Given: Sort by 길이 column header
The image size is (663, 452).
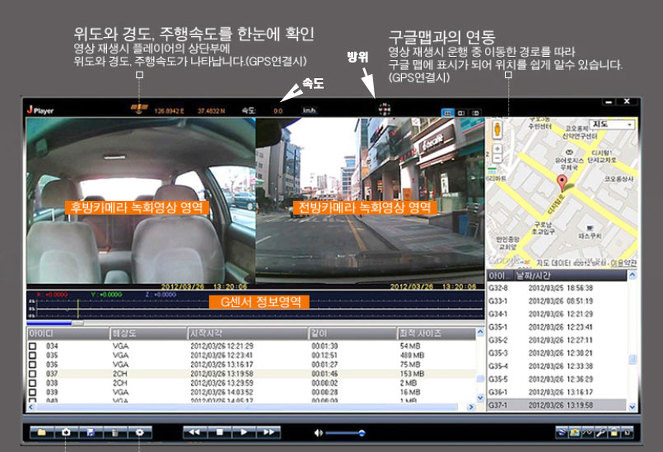Looking at the screenshot, I should click(353, 334).
